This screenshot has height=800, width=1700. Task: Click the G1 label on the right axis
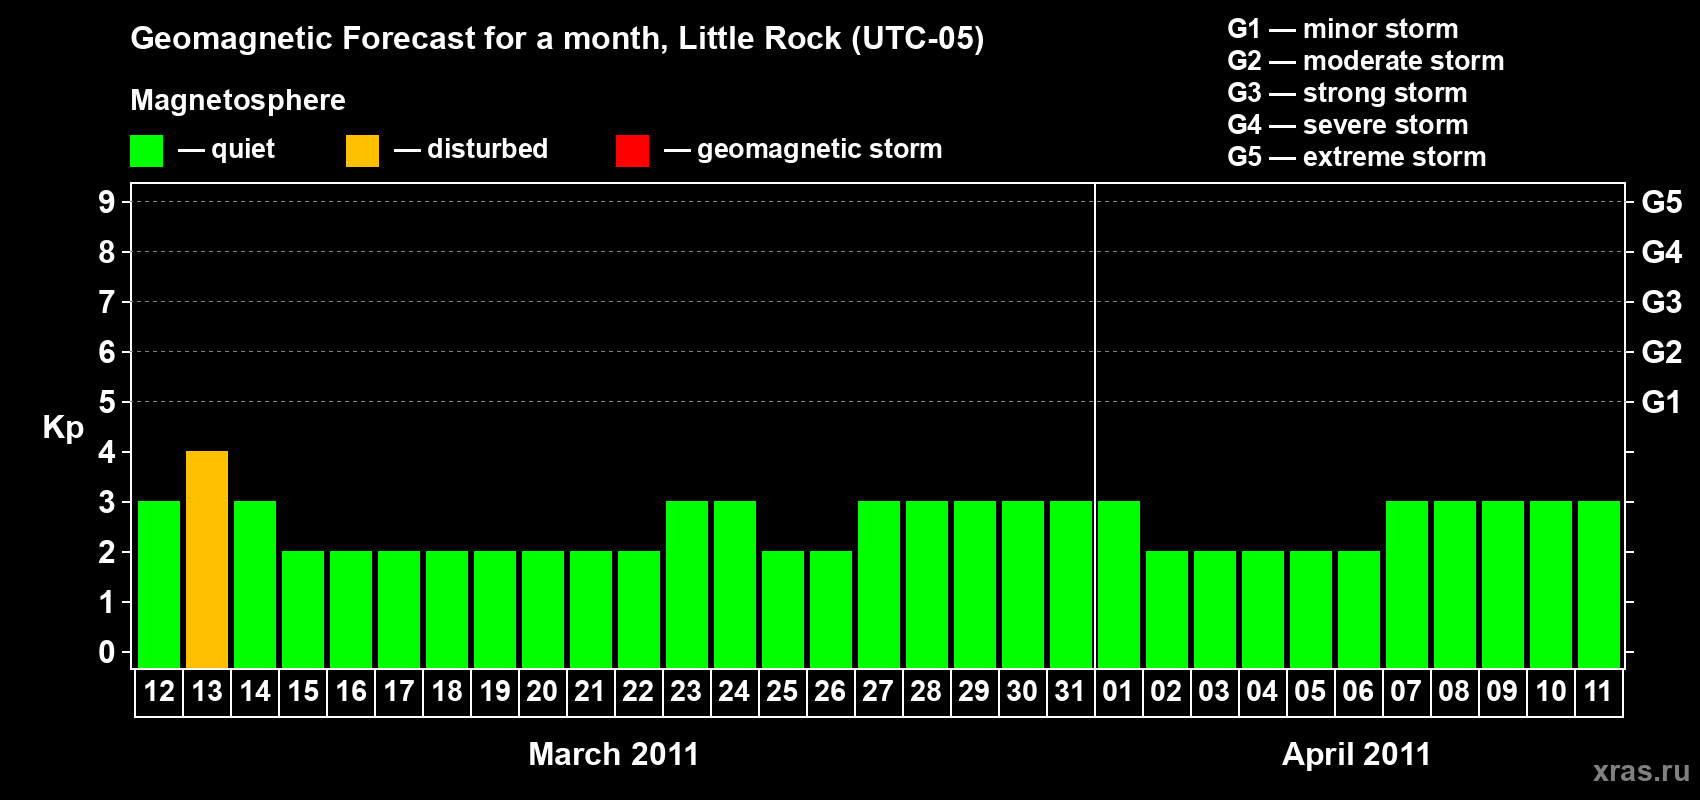(x=1662, y=402)
